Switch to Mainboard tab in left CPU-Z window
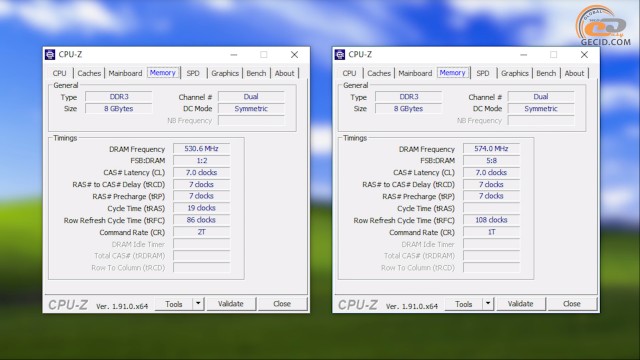 pyautogui.click(x=125, y=73)
